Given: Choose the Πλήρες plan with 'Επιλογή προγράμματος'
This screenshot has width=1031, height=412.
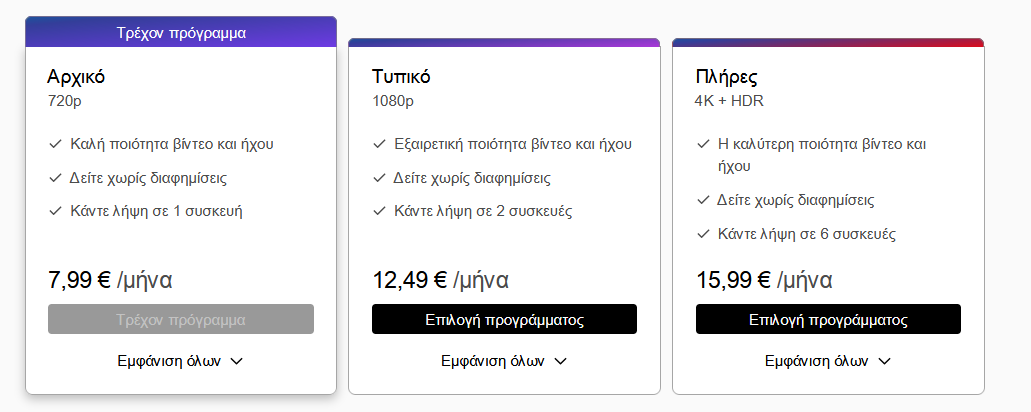Looking at the screenshot, I should tap(828, 320).
